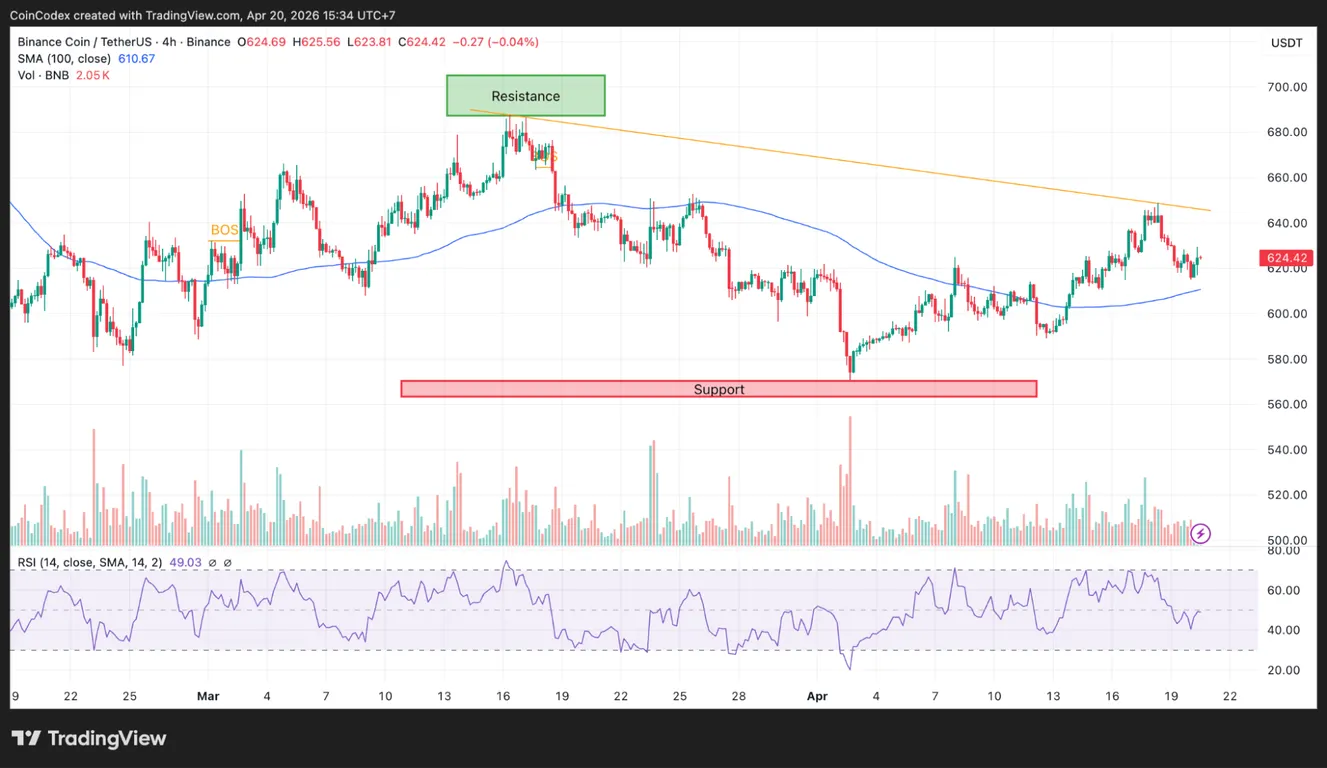Select the green Resistance zone box
This screenshot has width=1327, height=768.
[526, 96]
